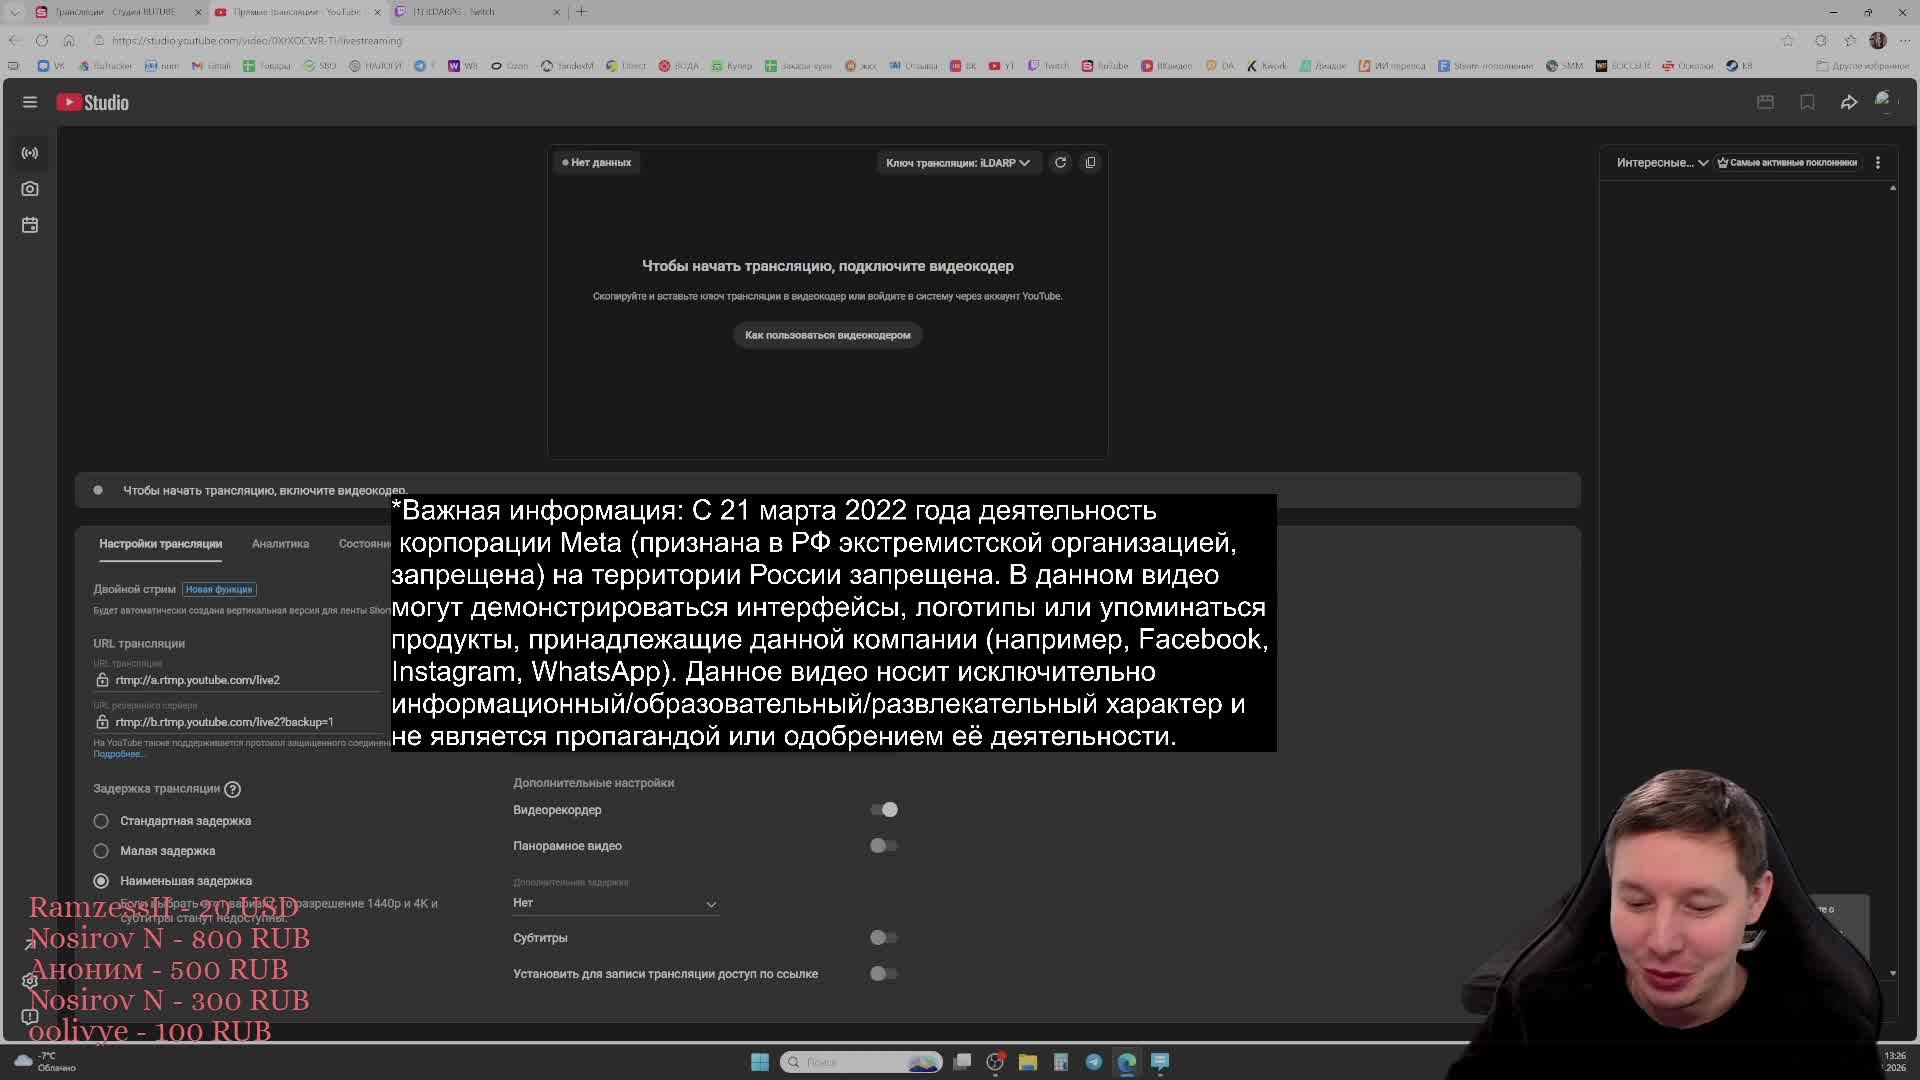The image size is (1920, 1080).
Task: Click the rtmp://a.rtmp.youtube.com/live2 URL field
Action: click(x=197, y=680)
